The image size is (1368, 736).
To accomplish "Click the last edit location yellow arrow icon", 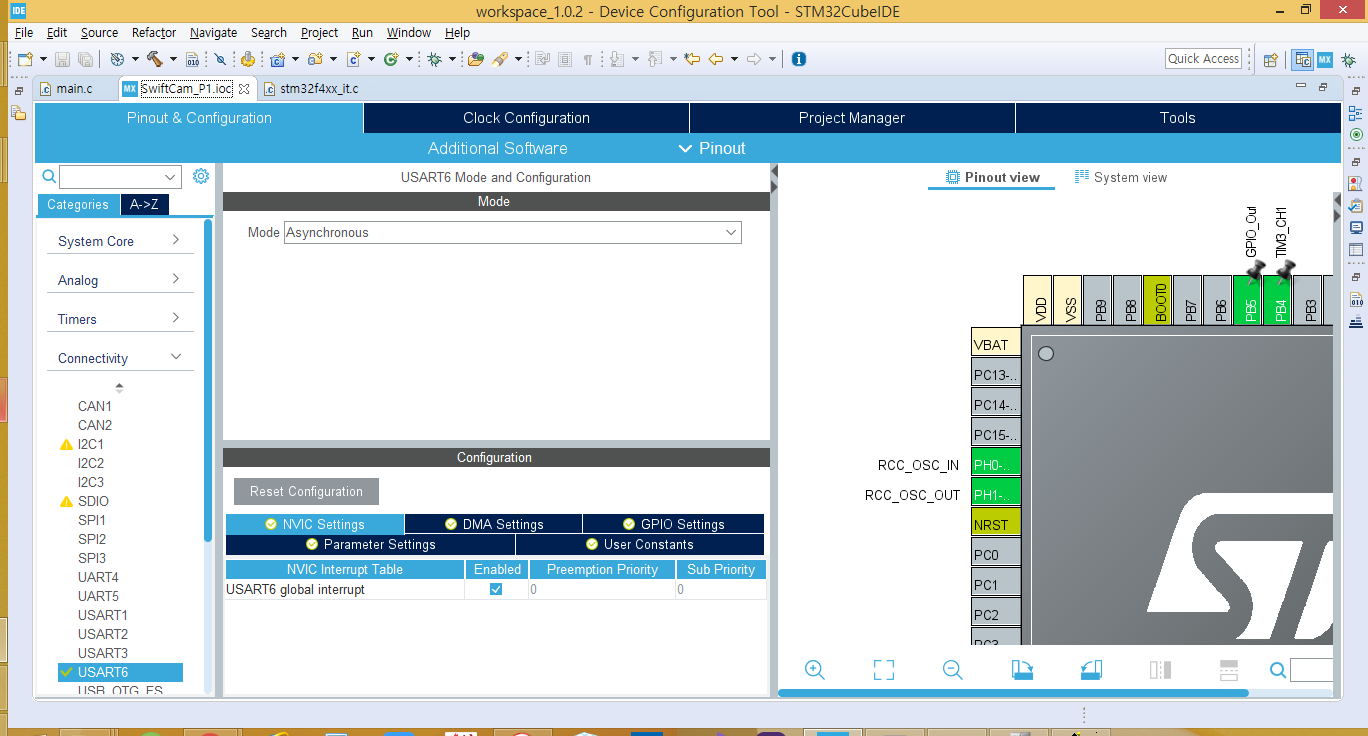I will point(692,59).
